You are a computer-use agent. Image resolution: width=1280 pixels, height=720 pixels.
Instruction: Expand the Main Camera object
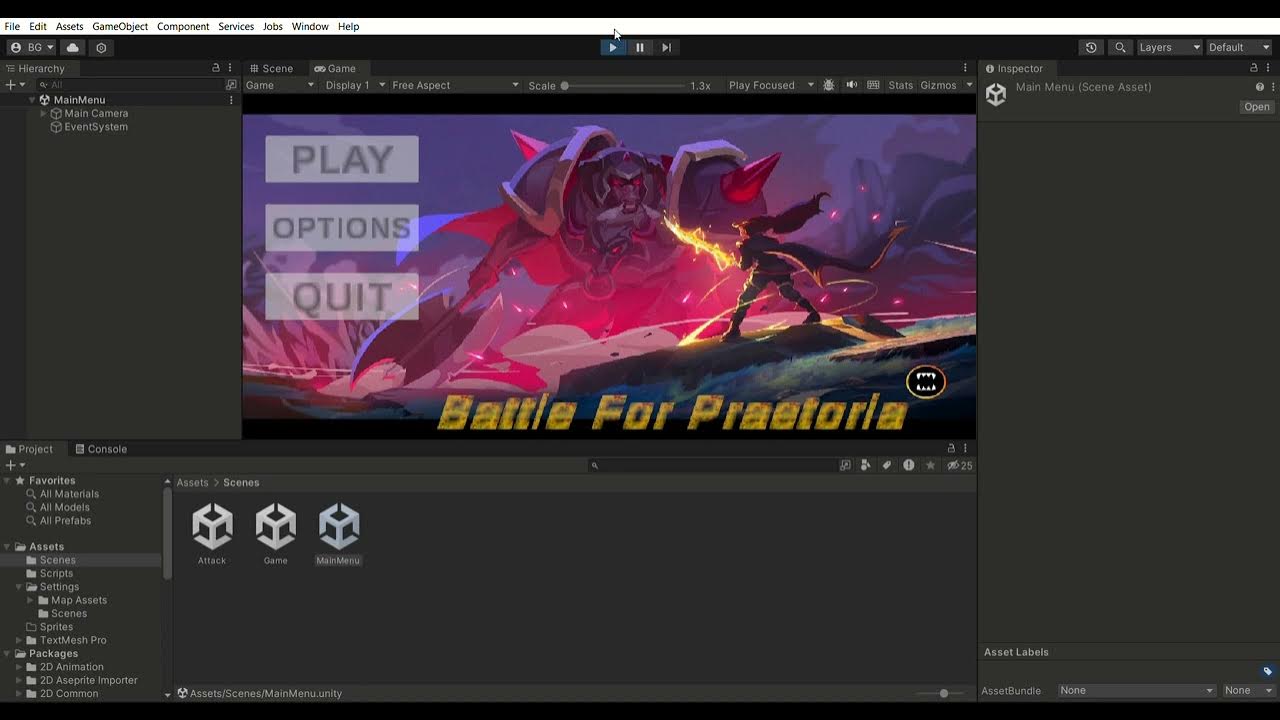[x=43, y=113]
